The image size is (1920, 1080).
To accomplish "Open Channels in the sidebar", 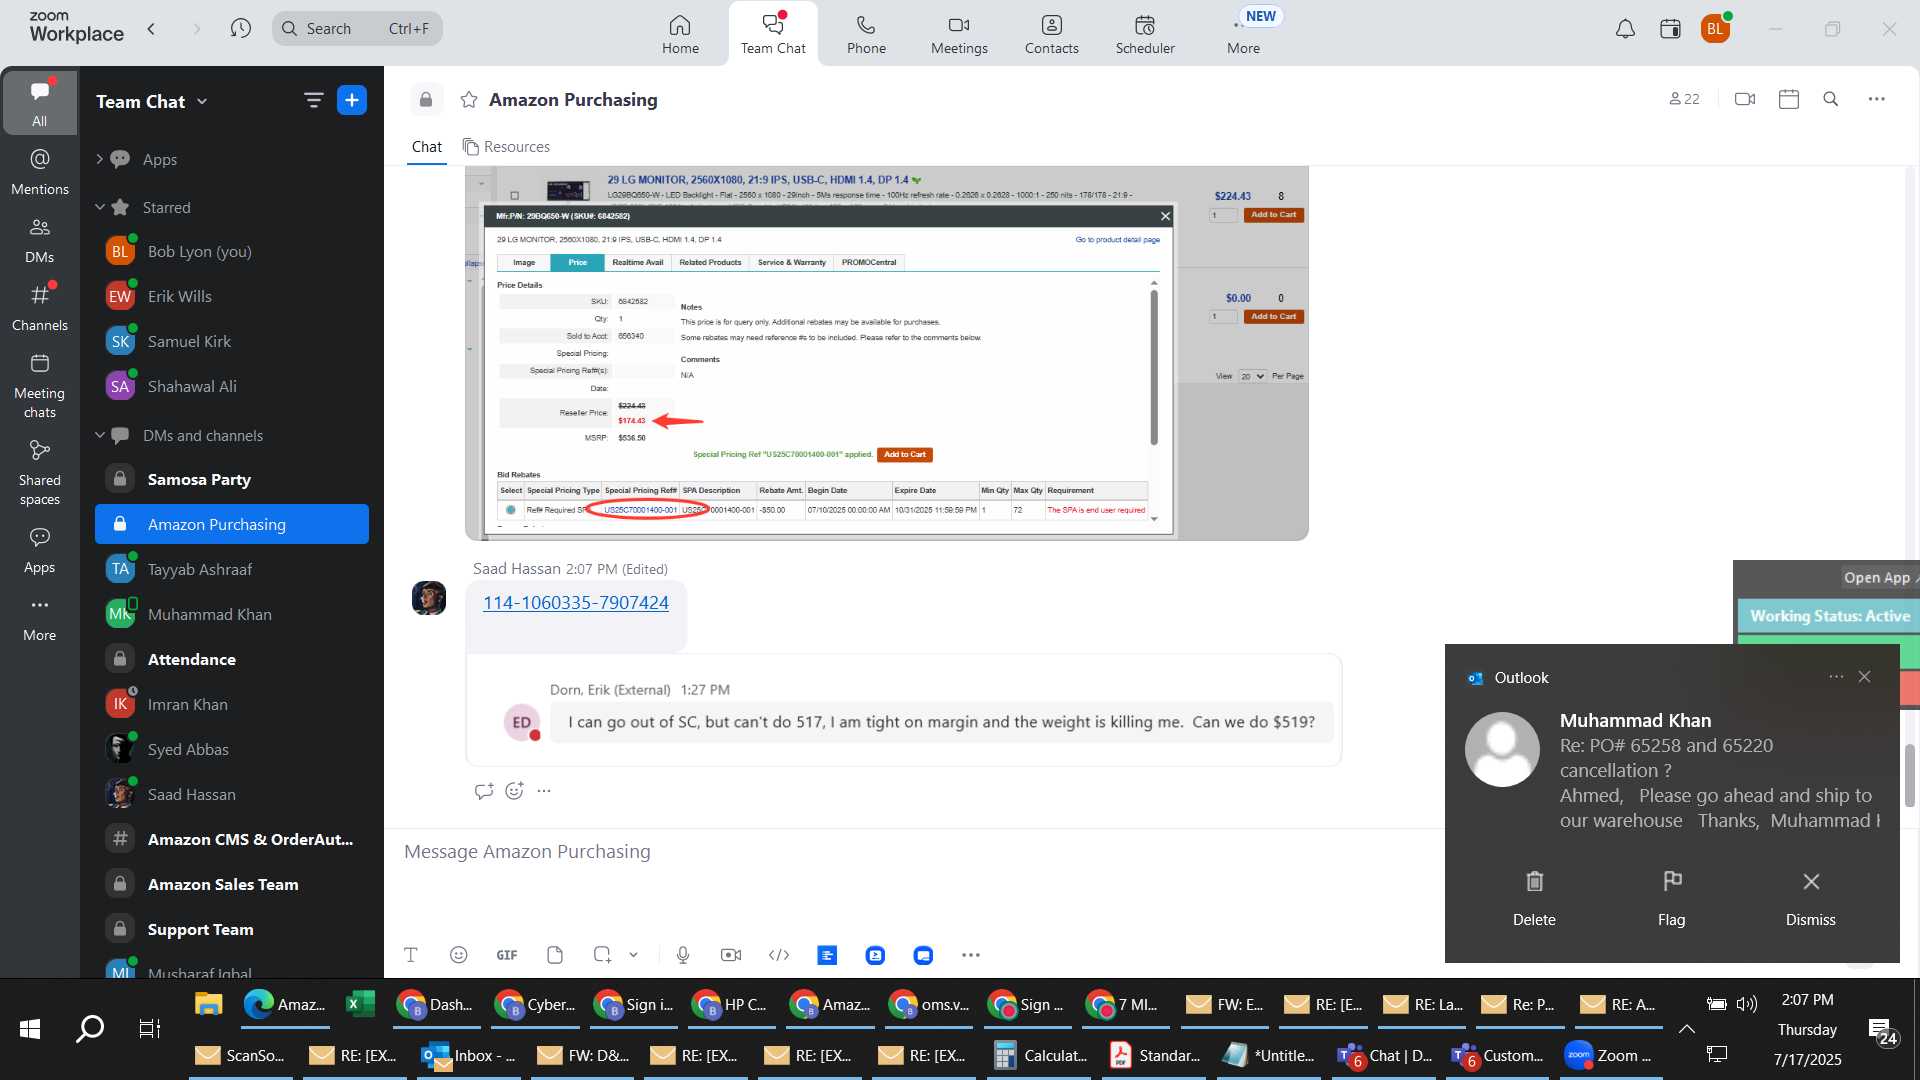I will click(x=40, y=307).
